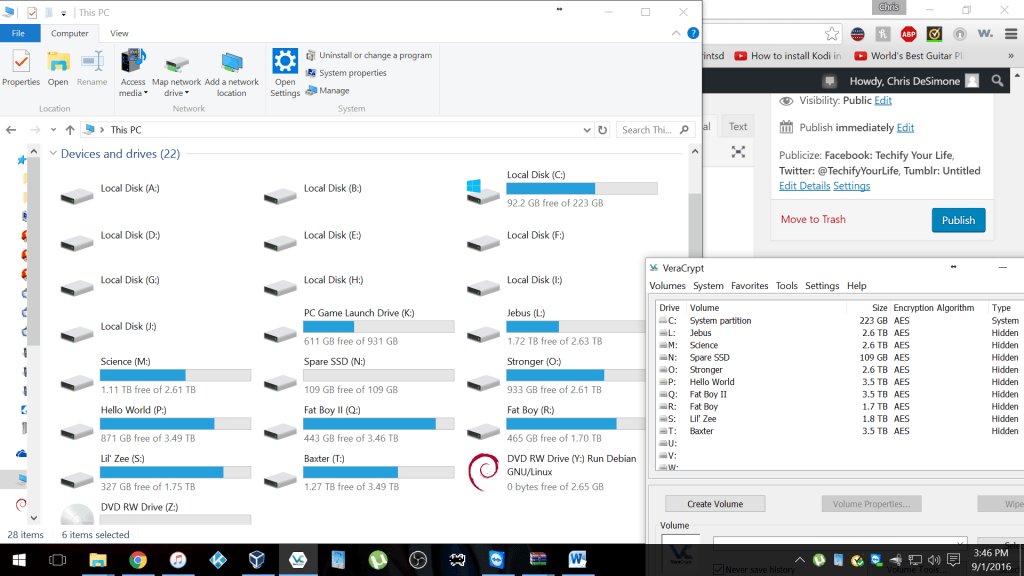
Task: Open Properties in the Computer ribbon
Action: click(x=21, y=68)
